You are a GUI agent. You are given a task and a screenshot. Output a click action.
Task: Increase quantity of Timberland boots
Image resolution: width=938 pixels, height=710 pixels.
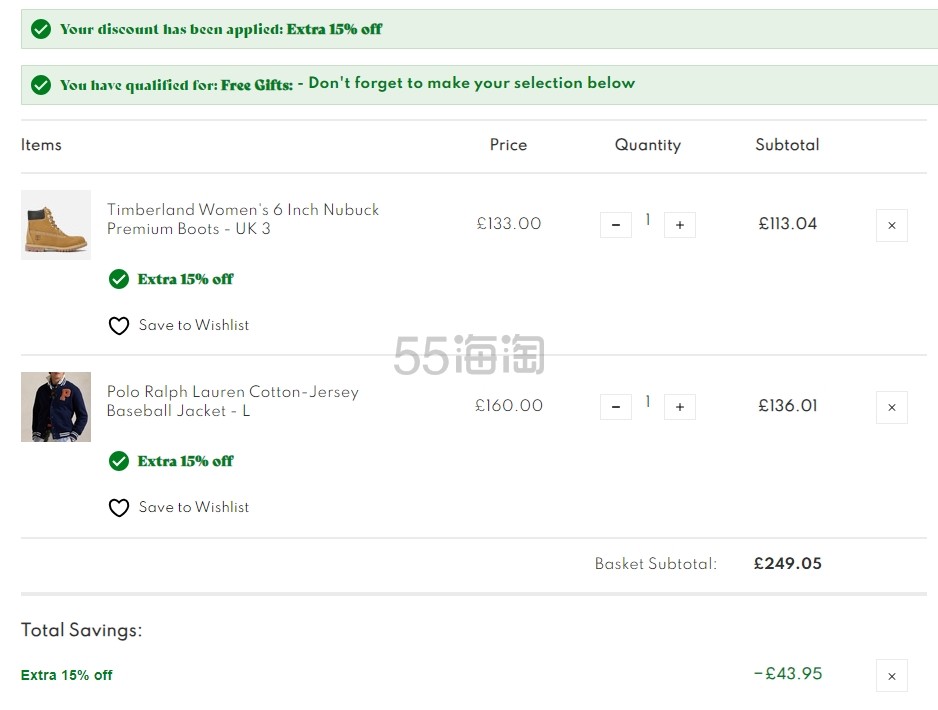pyautogui.click(x=680, y=225)
